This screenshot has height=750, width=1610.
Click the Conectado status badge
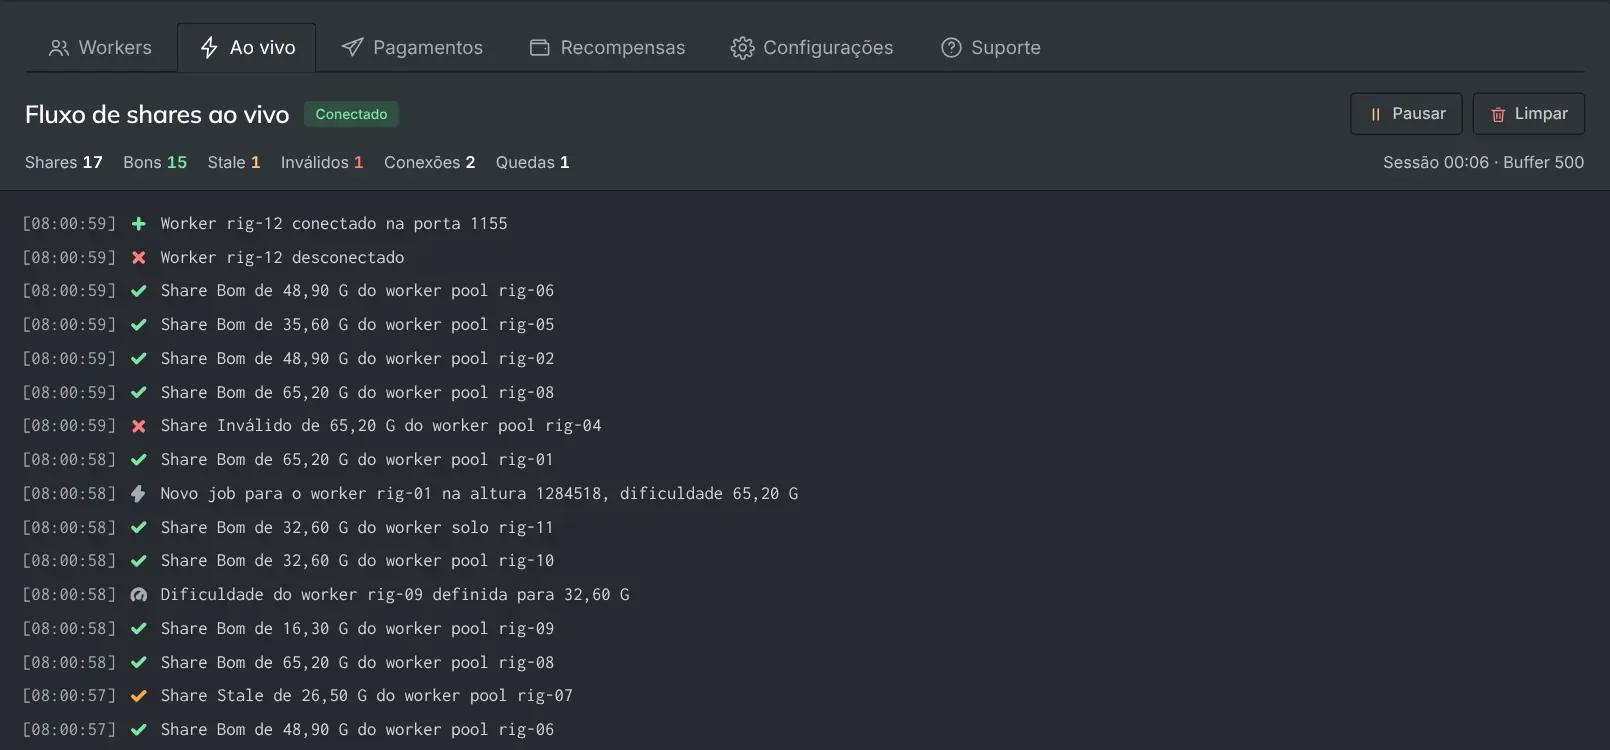coord(351,114)
